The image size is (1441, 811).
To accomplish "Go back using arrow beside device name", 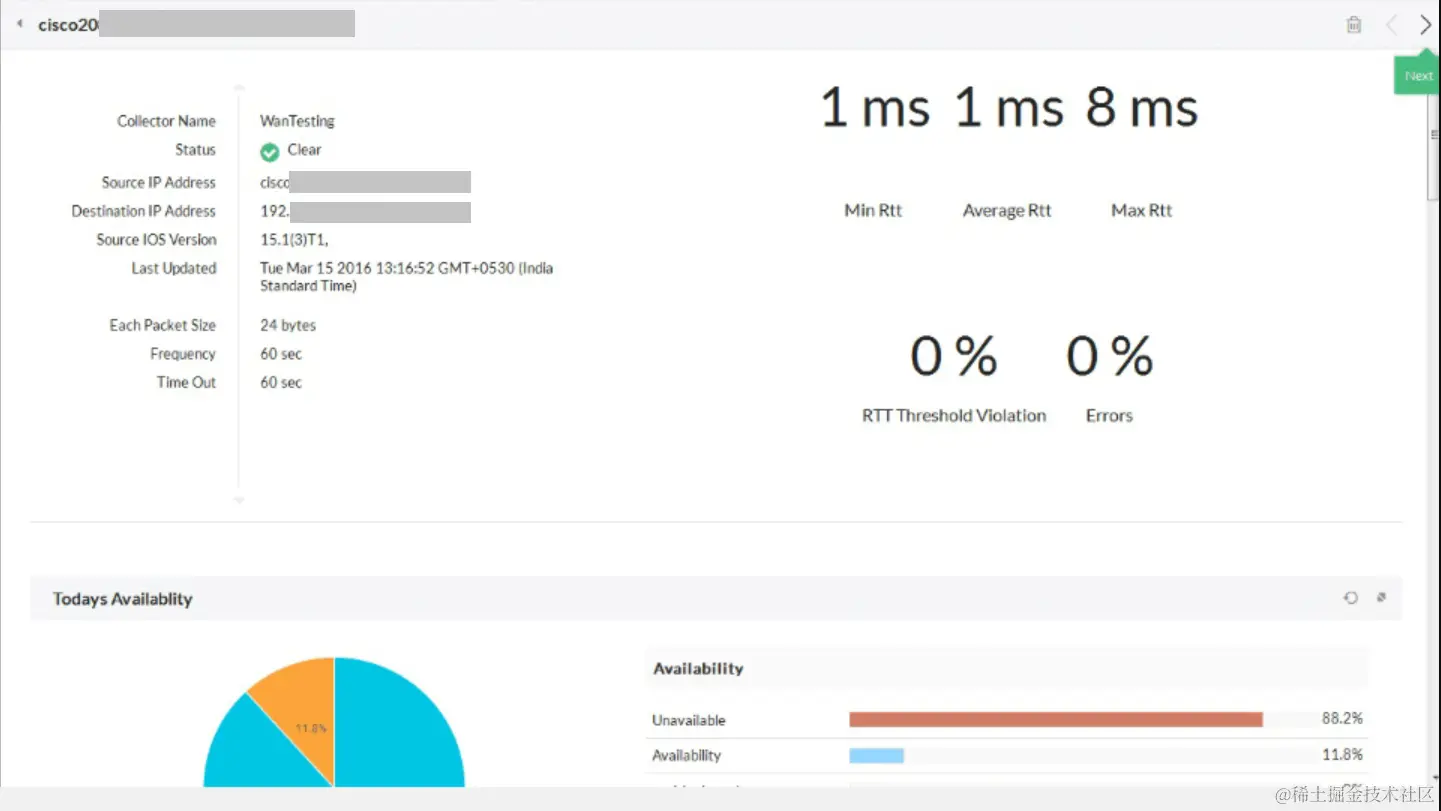I will click(x=18, y=22).
